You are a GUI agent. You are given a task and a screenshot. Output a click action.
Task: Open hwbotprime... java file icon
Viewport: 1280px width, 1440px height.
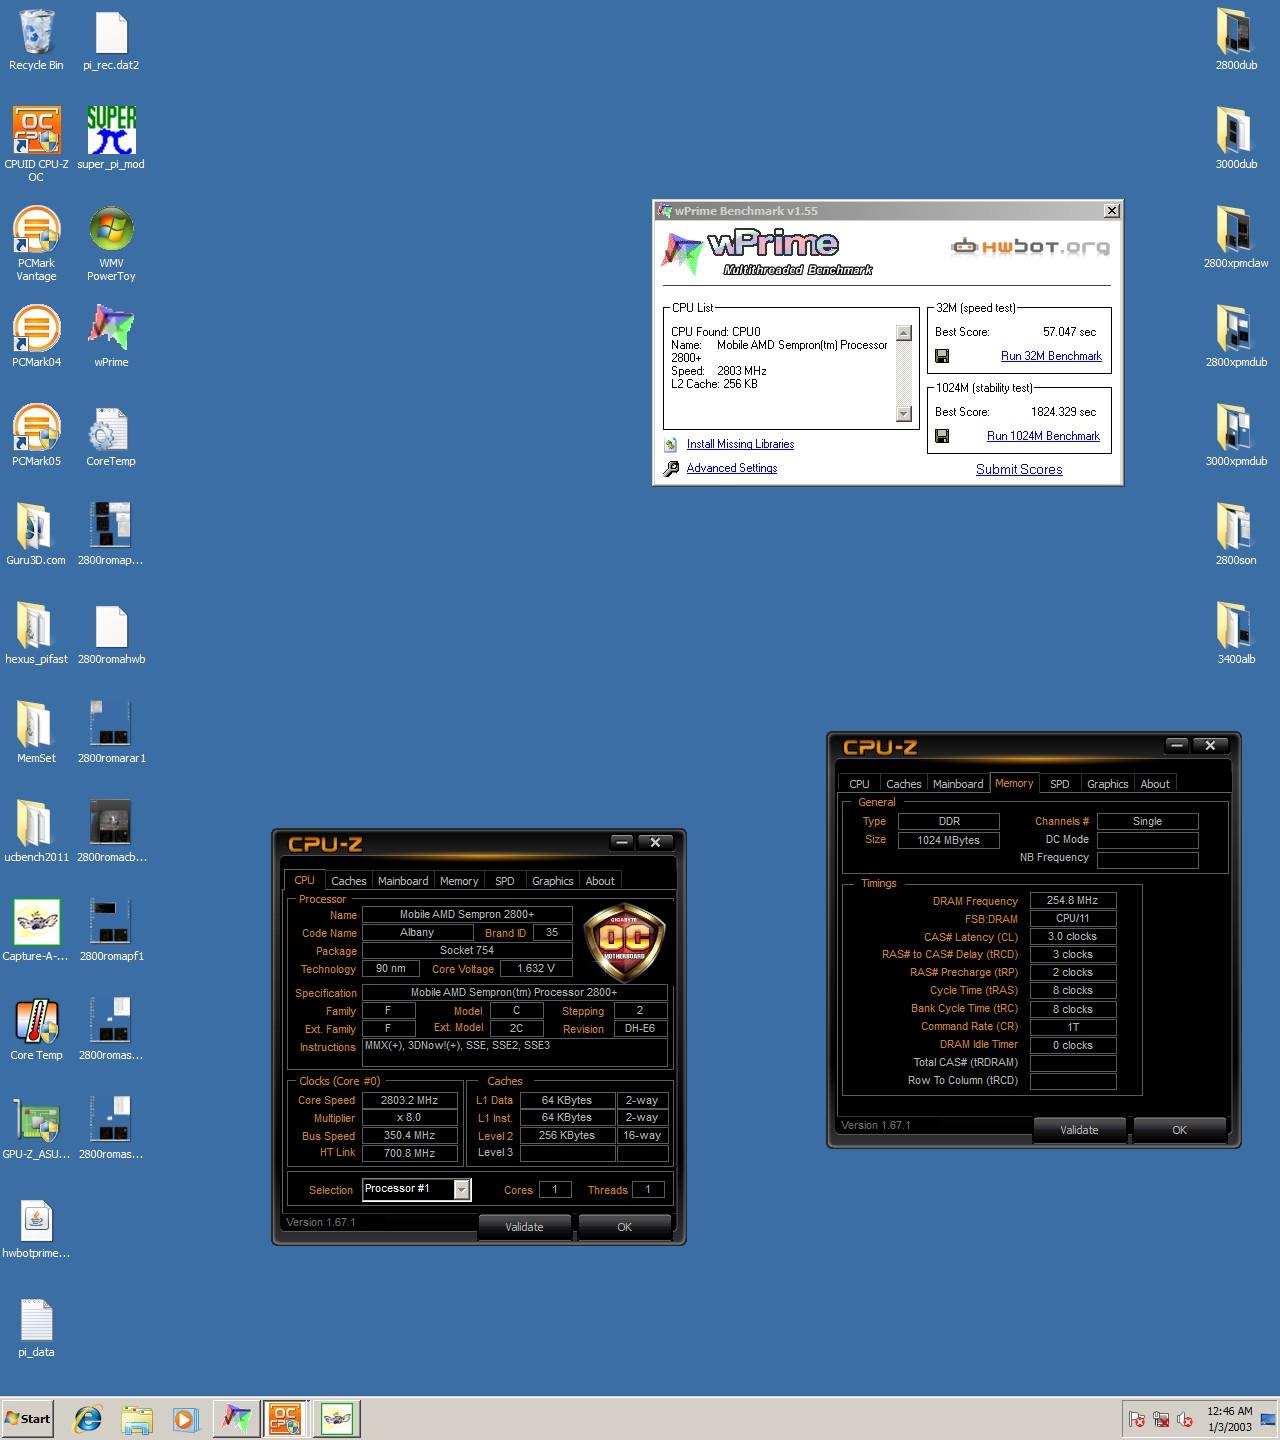(36, 1227)
